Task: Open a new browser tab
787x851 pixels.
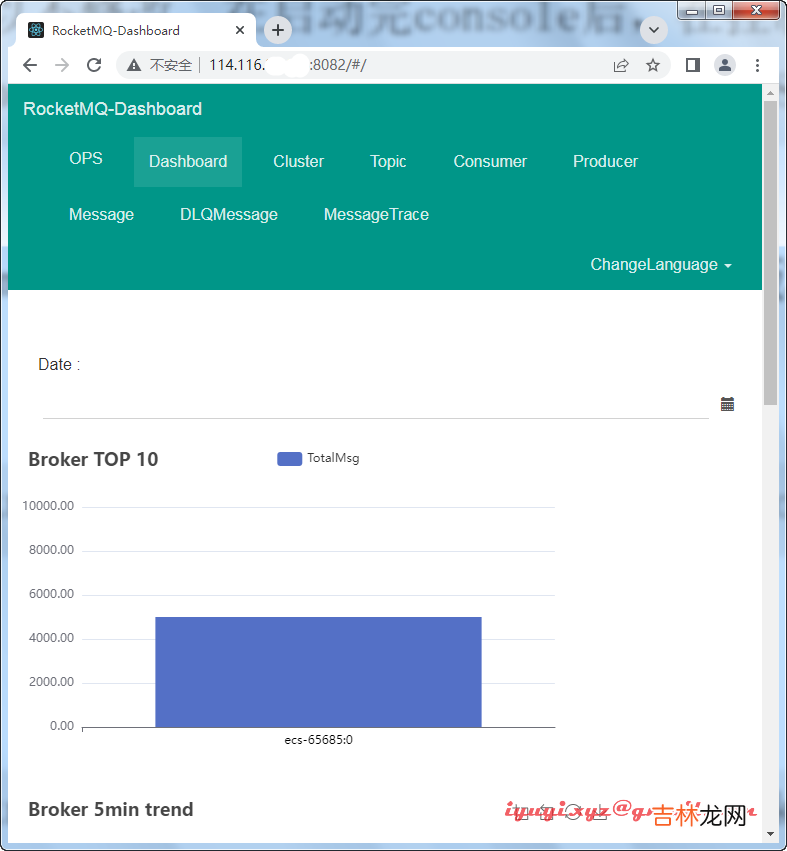Action: coord(278,30)
